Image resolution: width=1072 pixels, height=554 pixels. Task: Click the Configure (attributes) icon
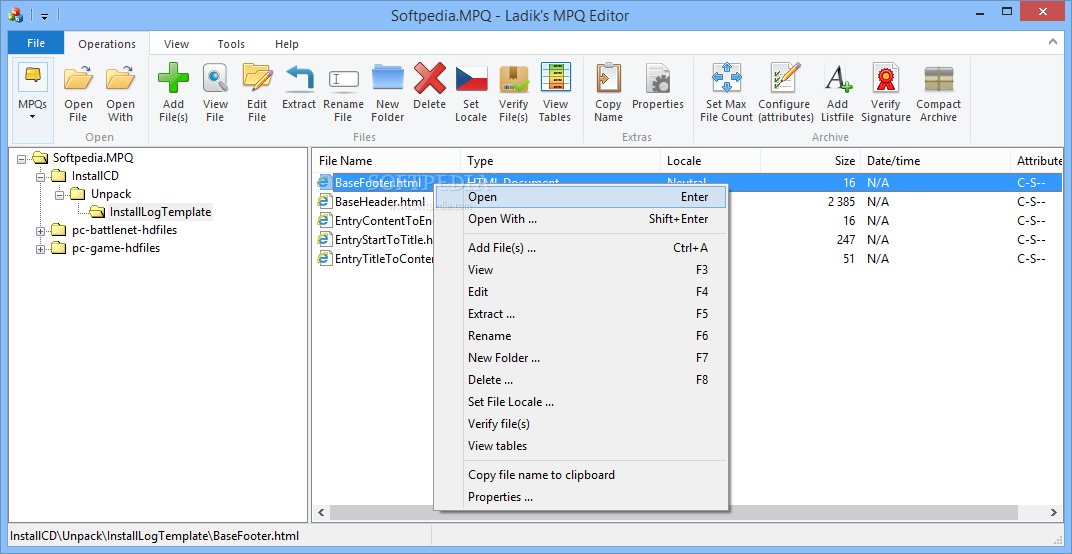784,77
